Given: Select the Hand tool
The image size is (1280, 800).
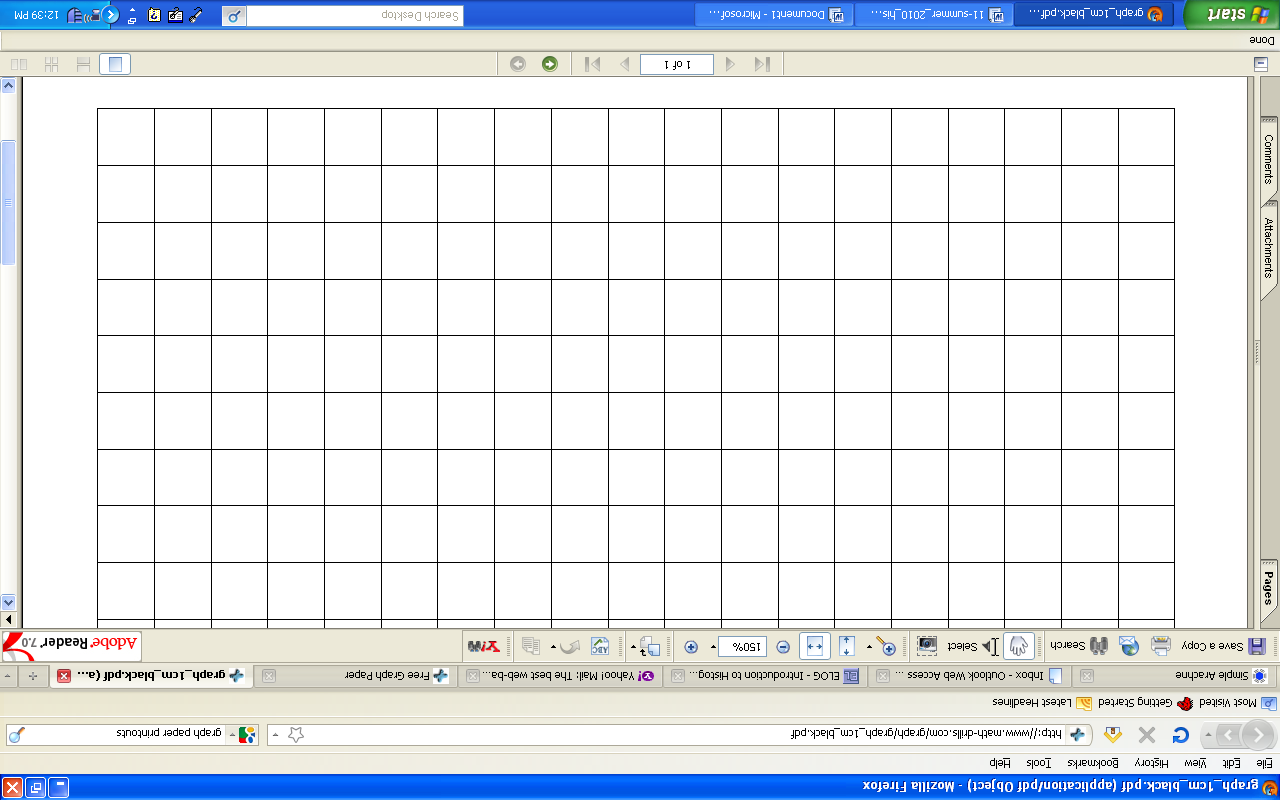Looking at the screenshot, I should (1018, 646).
